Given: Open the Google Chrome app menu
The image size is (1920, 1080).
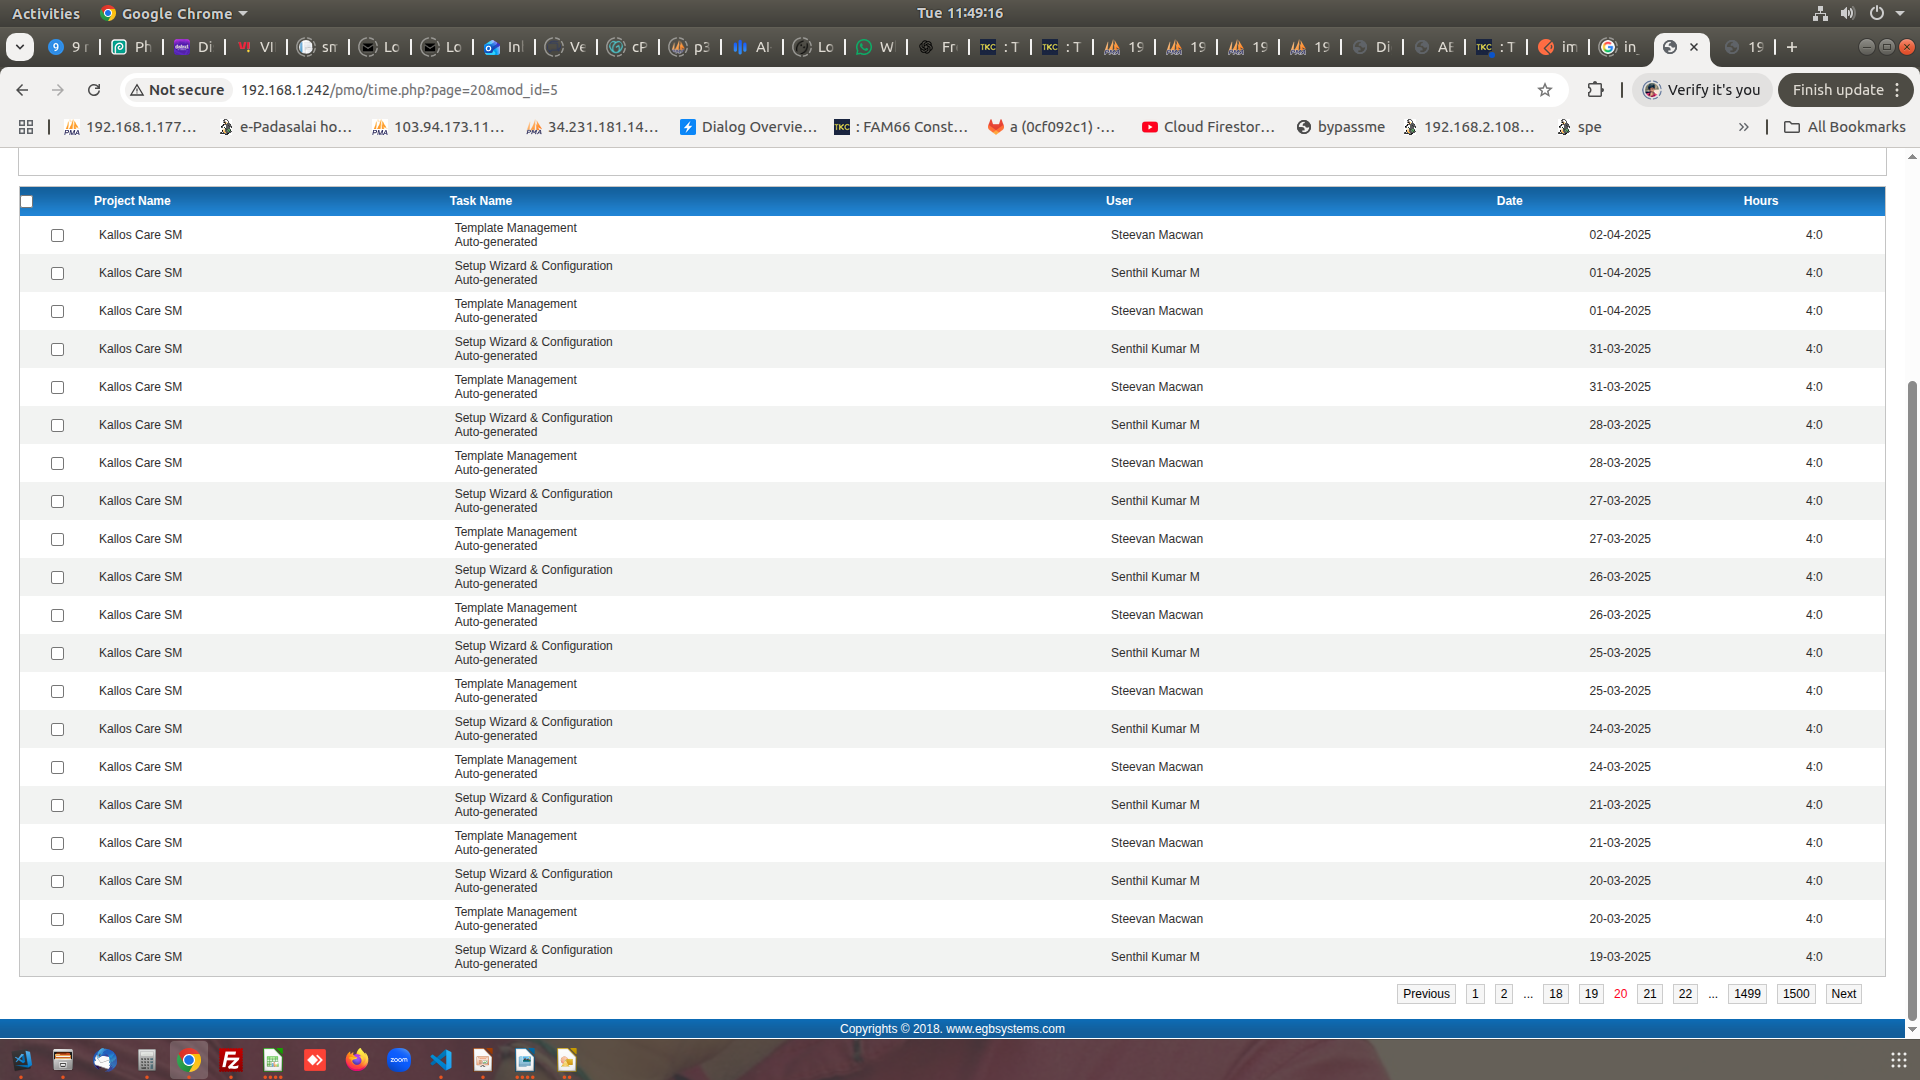Looking at the screenshot, I should pyautogui.click(x=175, y=13).
